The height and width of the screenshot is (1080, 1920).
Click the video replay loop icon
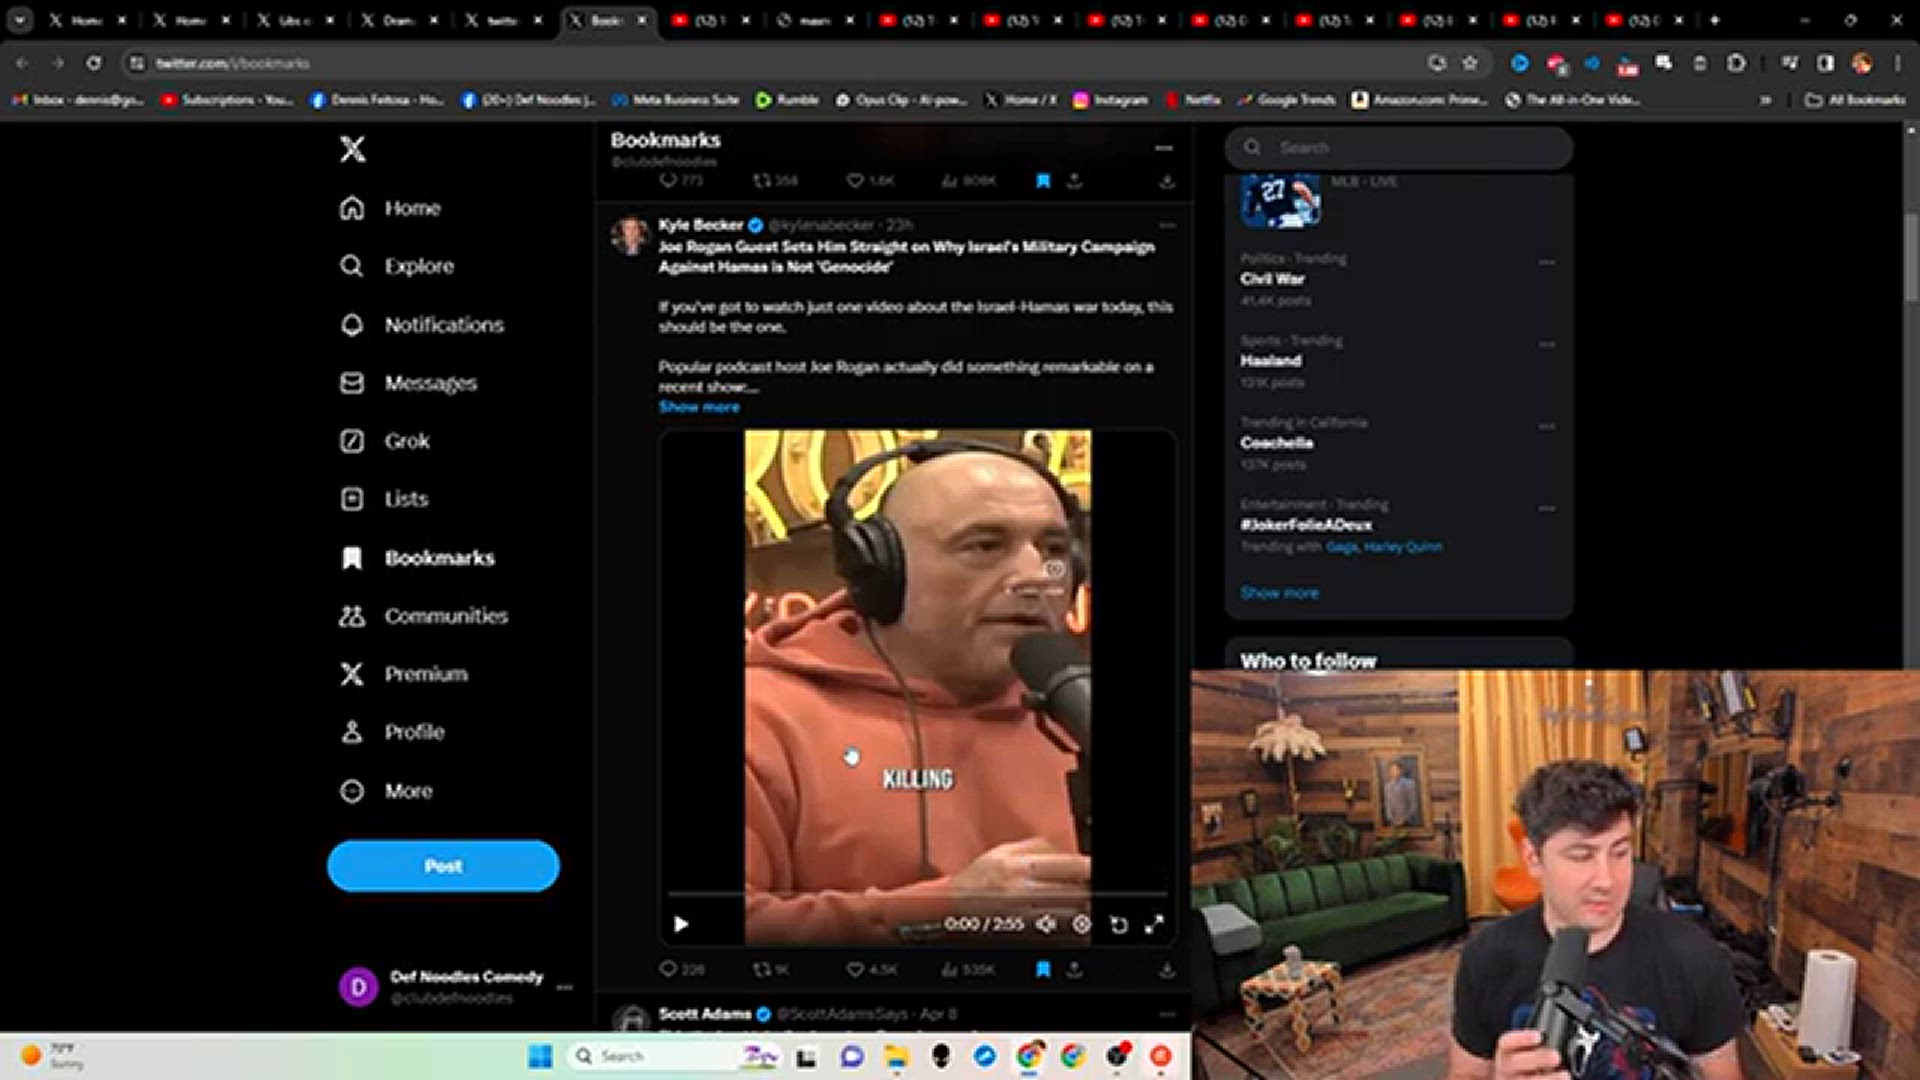click(x=1118, y=924)
